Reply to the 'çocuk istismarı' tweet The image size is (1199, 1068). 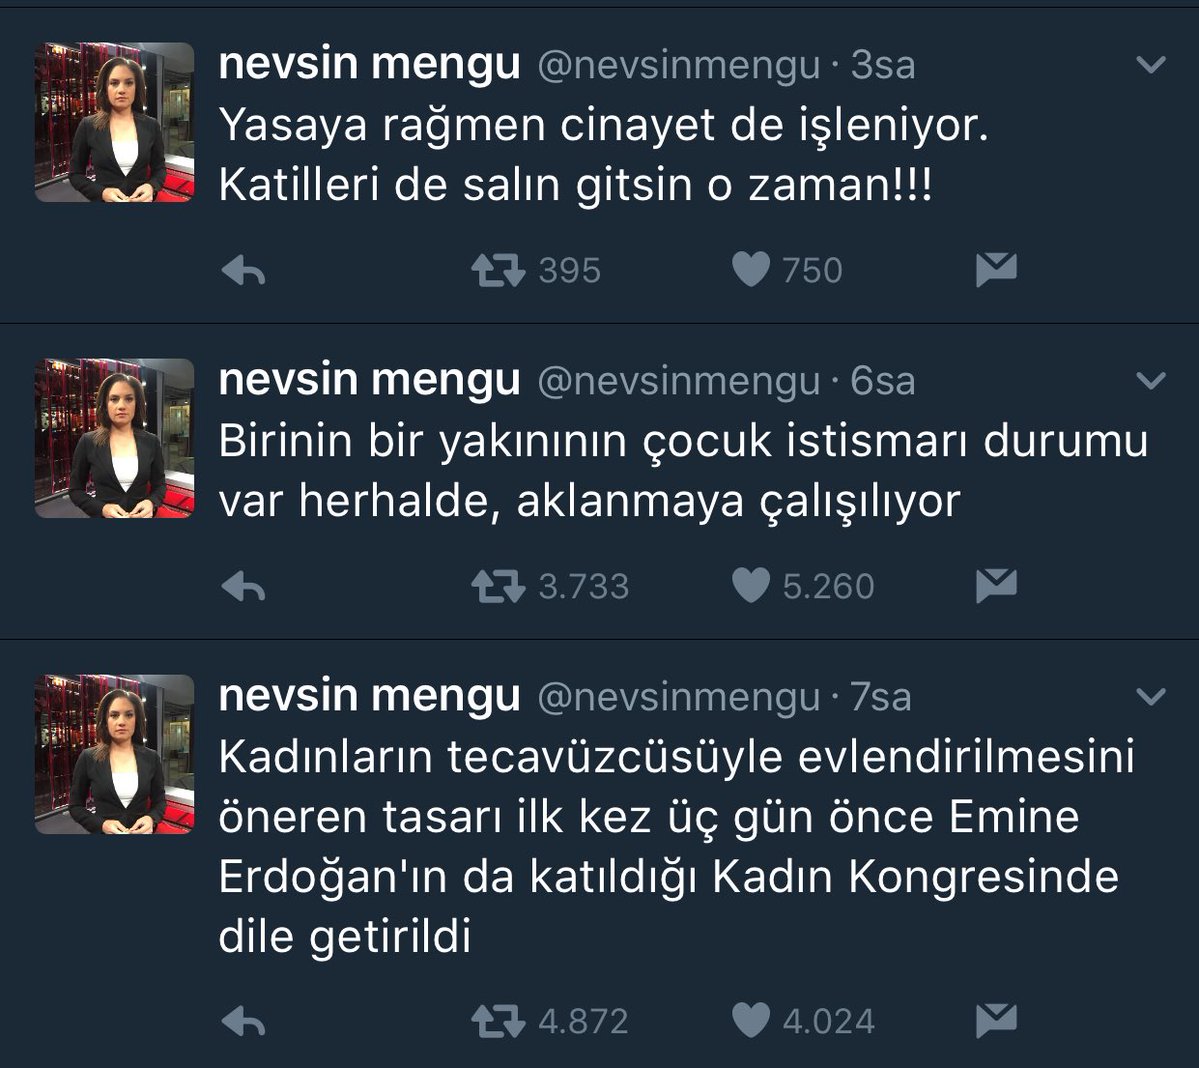pos(243,586)
